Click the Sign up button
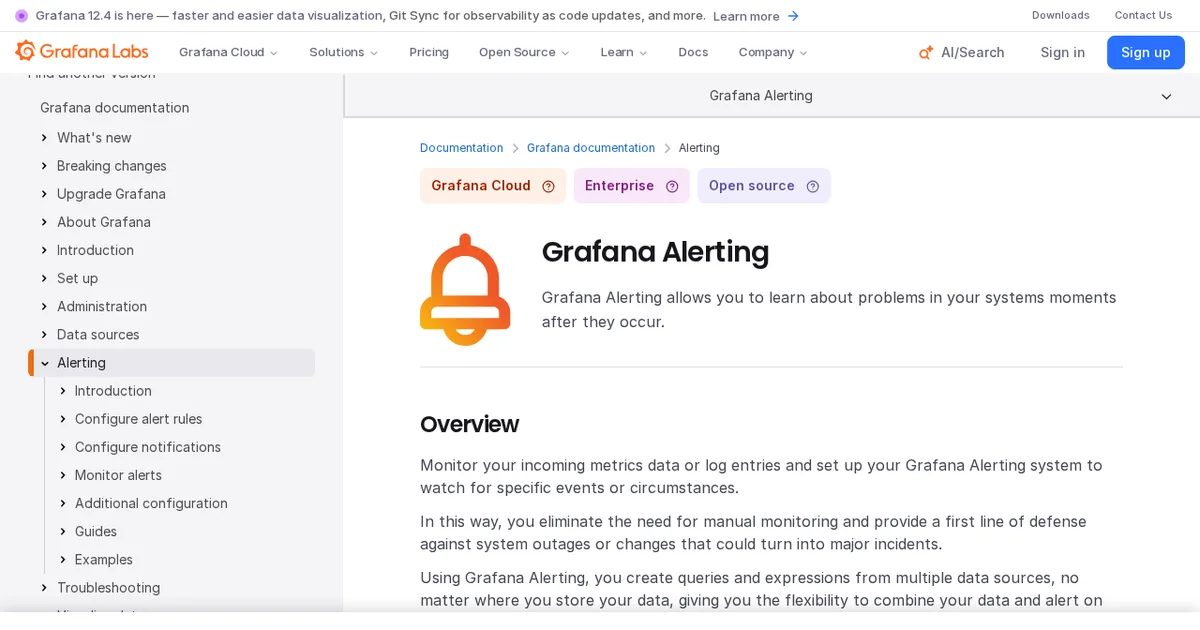 [1146, 52]
